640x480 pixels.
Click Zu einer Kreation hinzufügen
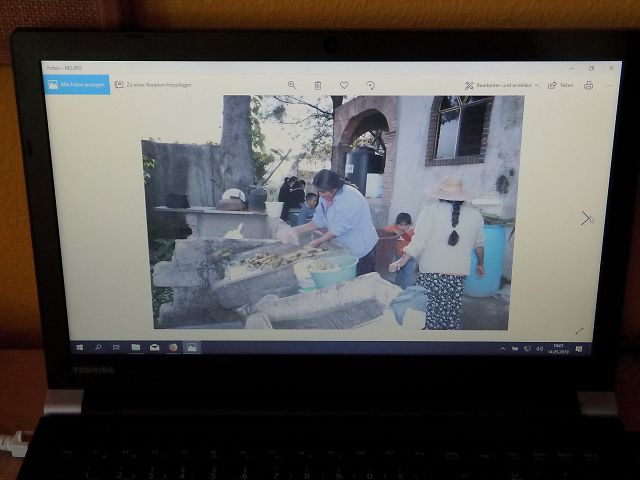click(x=152, y=85)
